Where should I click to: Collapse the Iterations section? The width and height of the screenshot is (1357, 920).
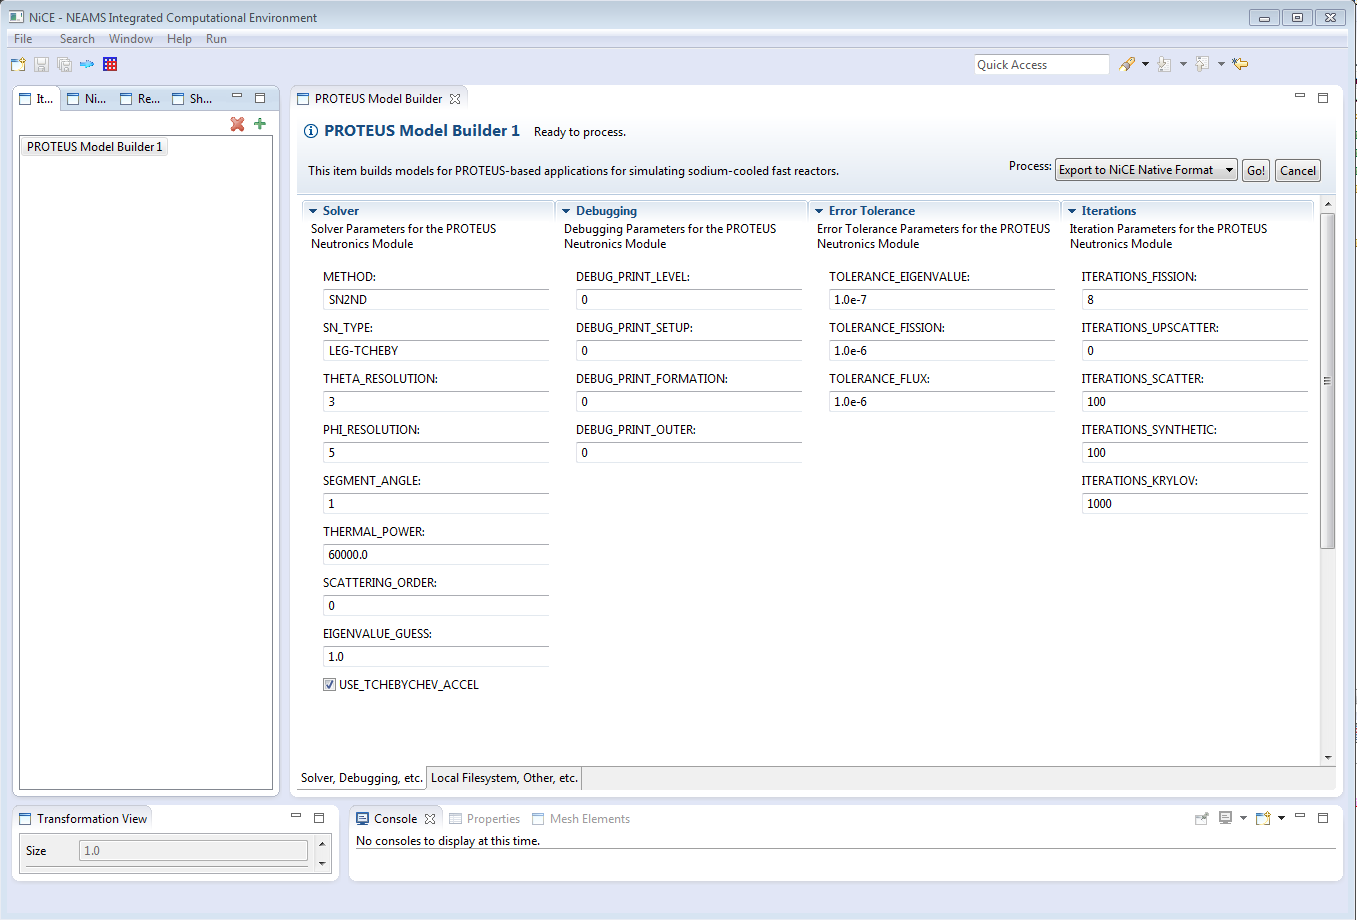click(1072, 211)
